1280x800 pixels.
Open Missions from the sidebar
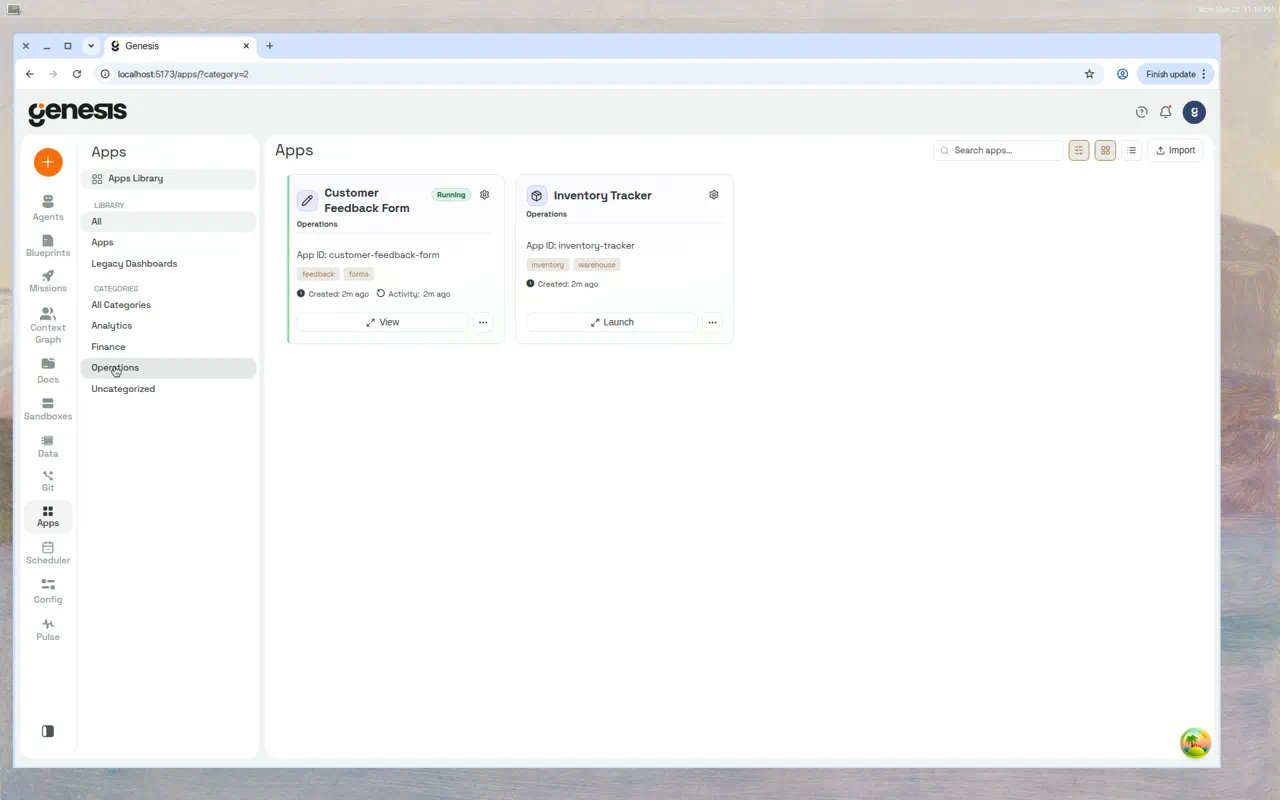tap(48, 281)
